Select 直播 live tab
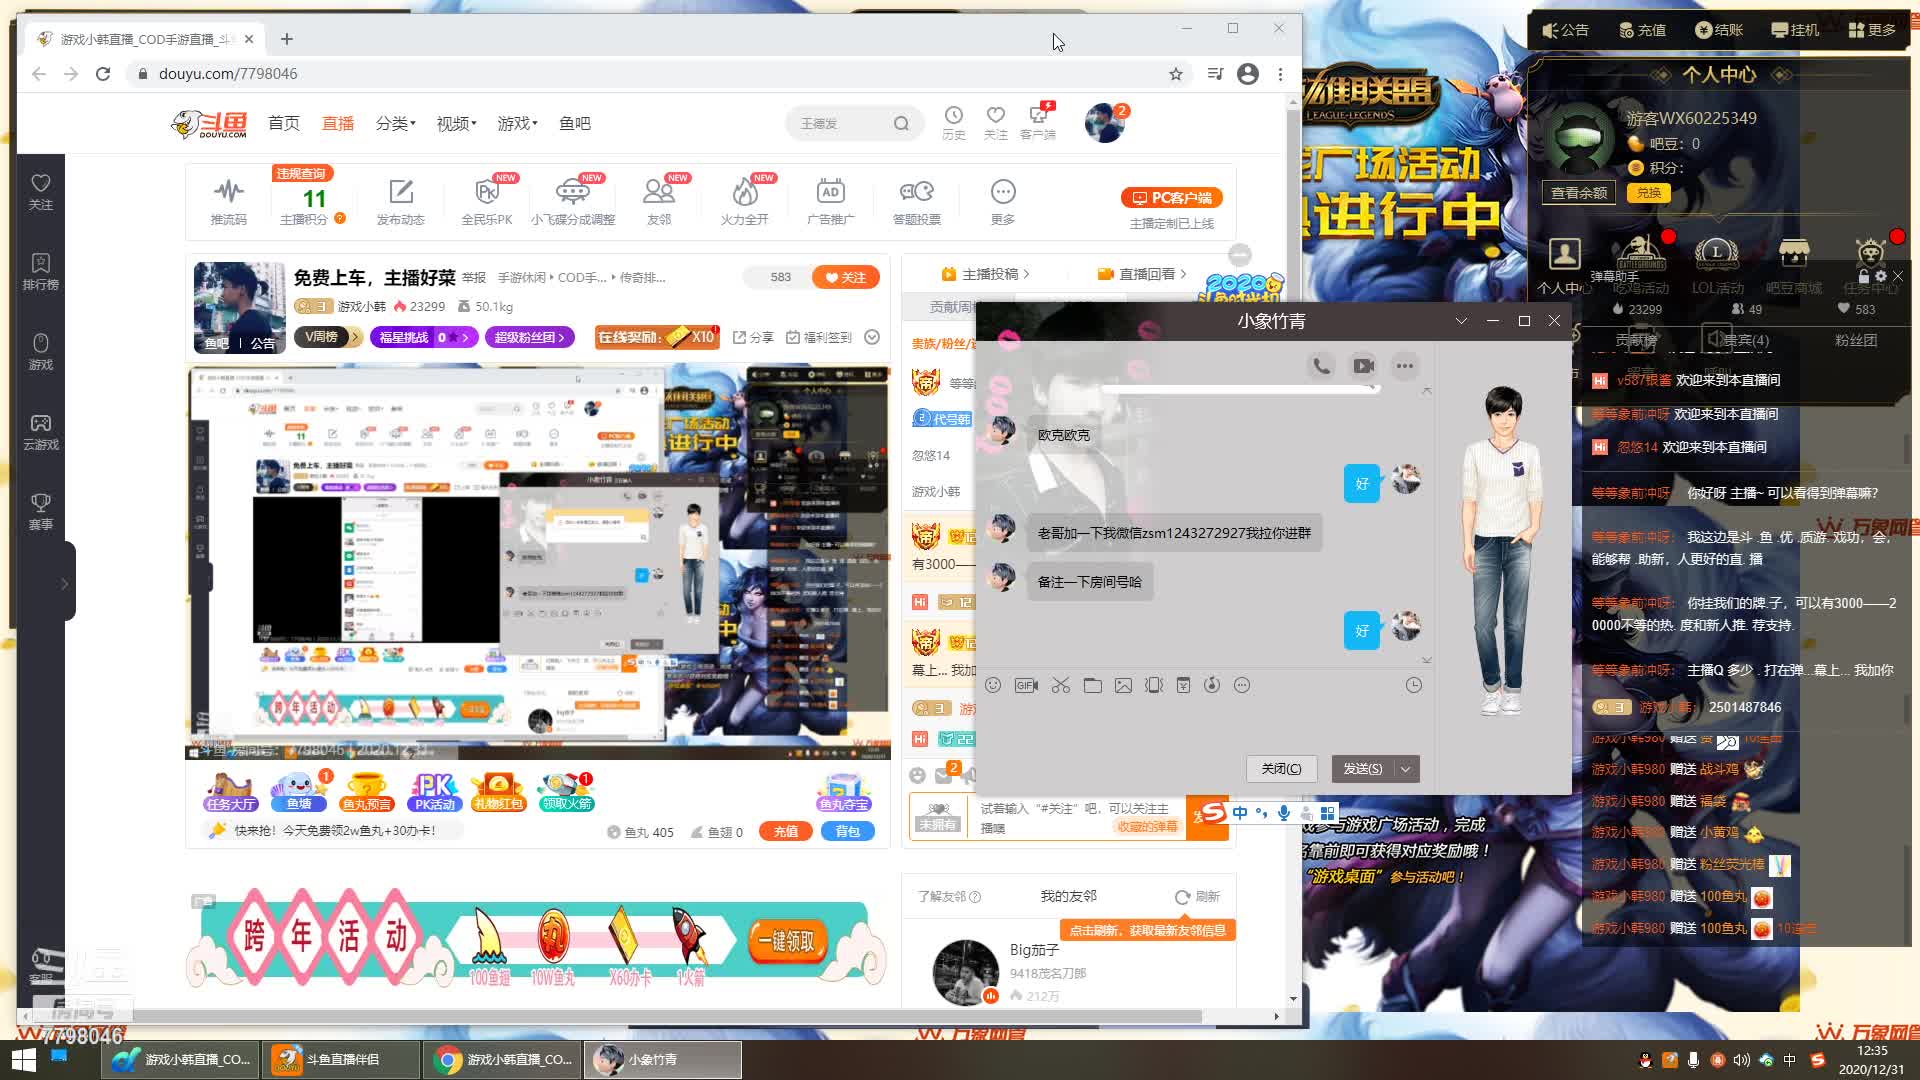This screenshot has width=1920, height=1080. 338,123
